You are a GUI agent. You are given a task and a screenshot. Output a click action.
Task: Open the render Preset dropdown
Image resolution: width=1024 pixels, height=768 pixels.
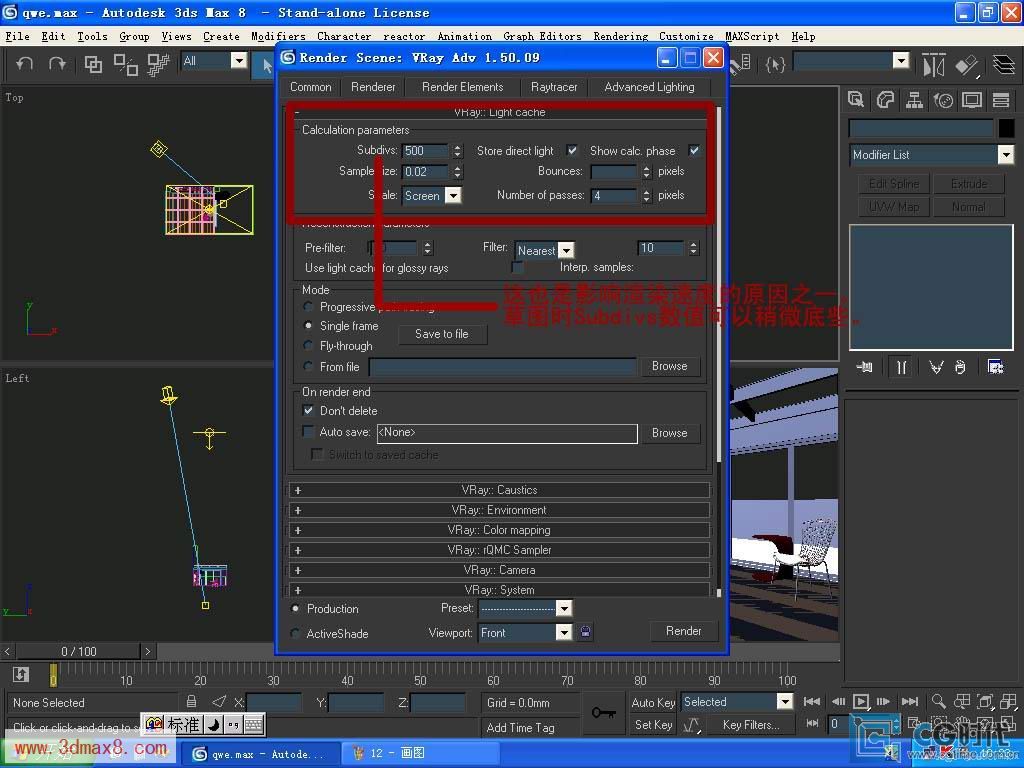tap(525, 609)
